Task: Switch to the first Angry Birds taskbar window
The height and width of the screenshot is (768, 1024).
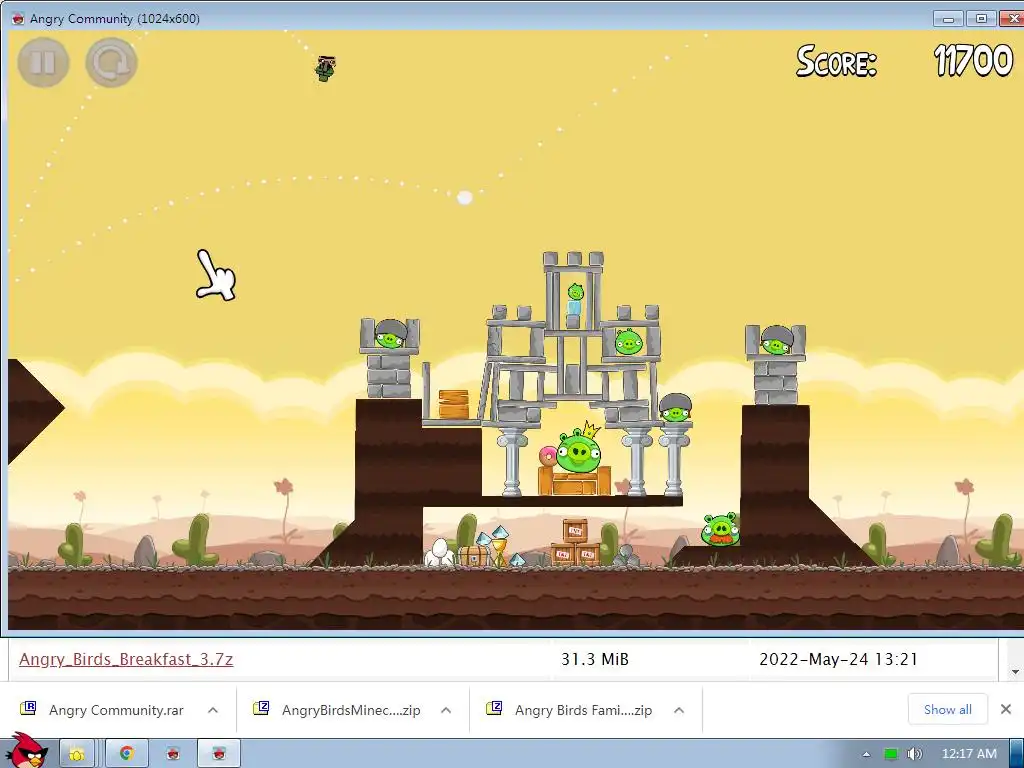Action: click(x=173, y=754)
